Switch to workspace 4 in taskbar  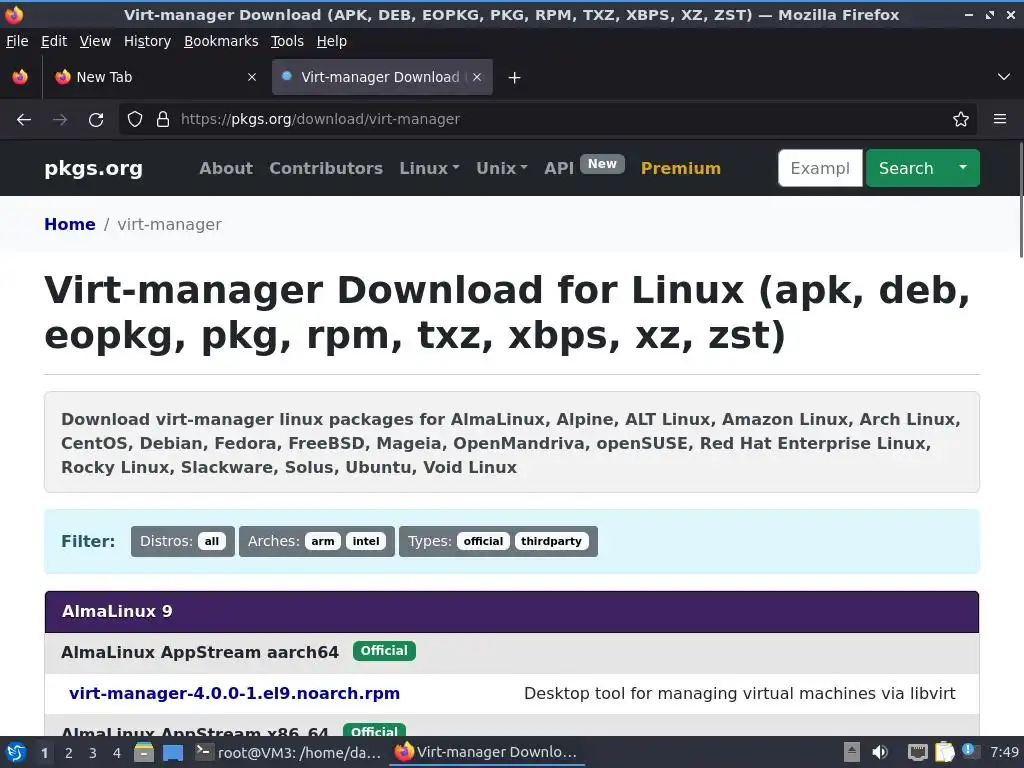[x=117, y=753]
